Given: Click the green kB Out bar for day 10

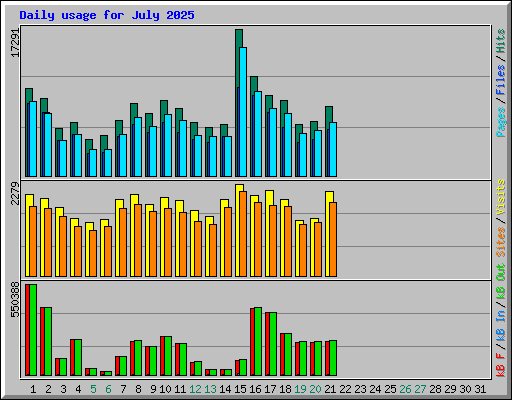Looking at the screenshot, I should click(168, 356).
